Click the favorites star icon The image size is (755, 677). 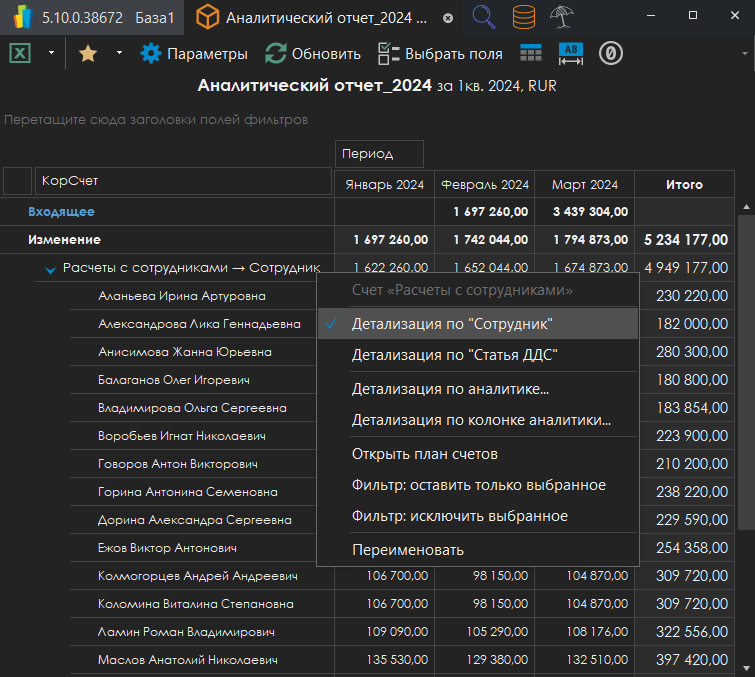[x=88, y=54]
